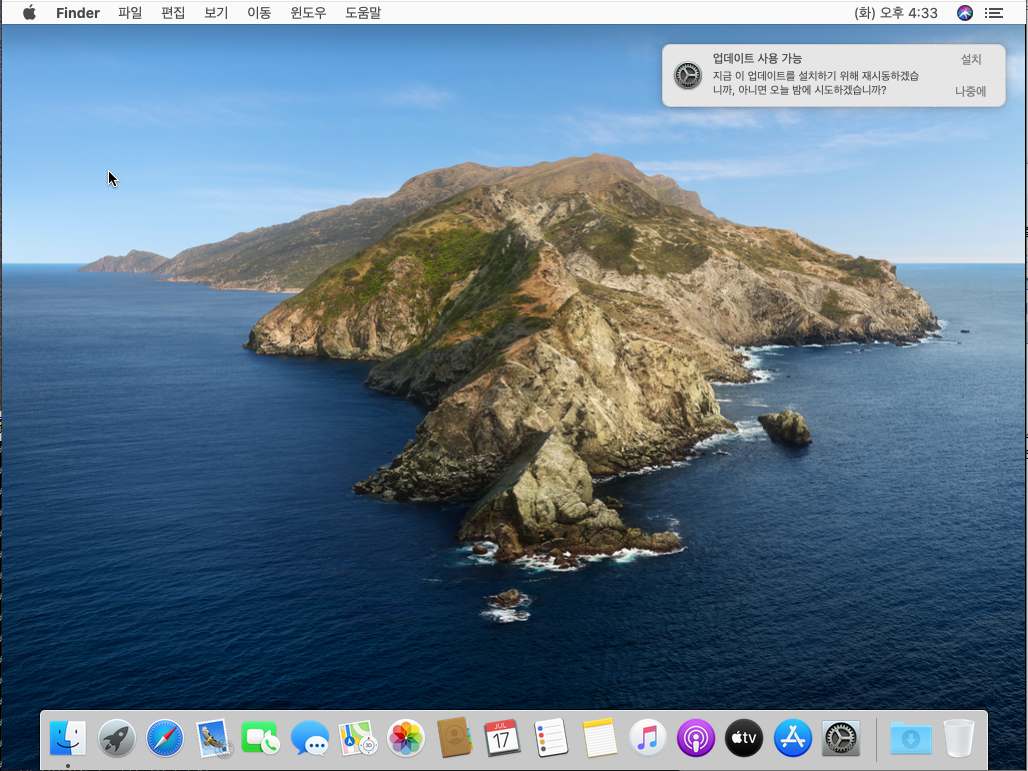Open Notification Center from menu bar

(x=993, y=13)
